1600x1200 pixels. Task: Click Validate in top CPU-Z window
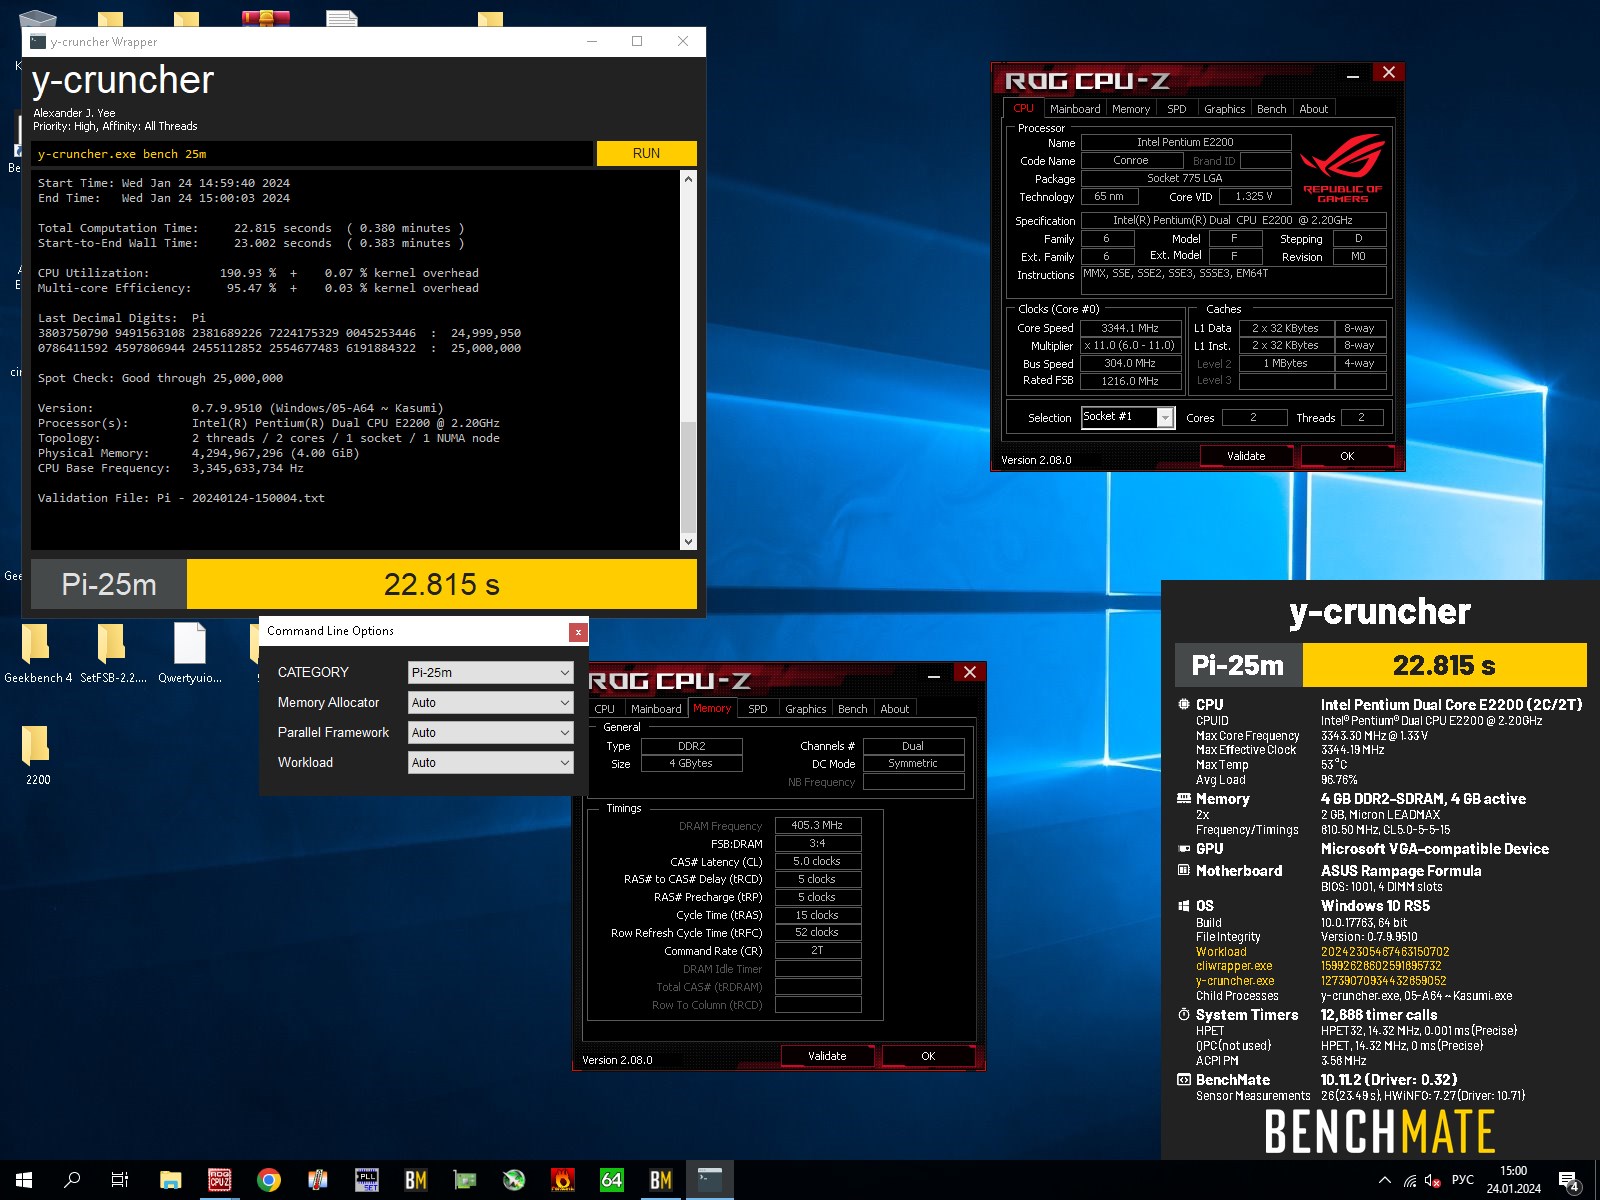1246,456
